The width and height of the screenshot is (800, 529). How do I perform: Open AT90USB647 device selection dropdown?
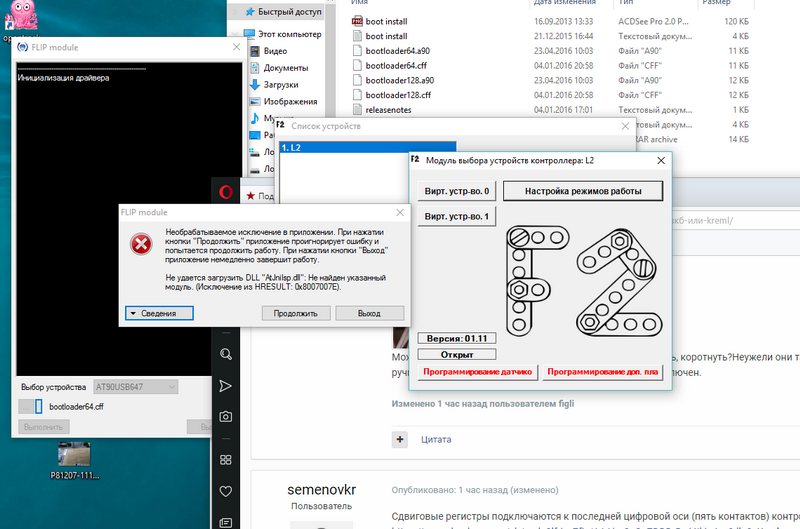click(135, 387)
